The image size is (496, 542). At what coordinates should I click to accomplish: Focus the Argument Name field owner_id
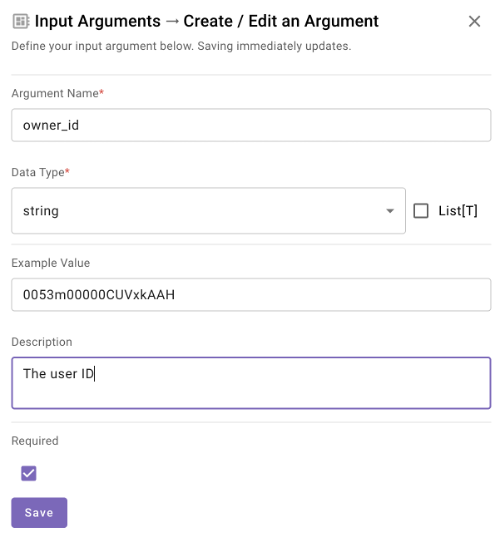click(x=251, y=125)
